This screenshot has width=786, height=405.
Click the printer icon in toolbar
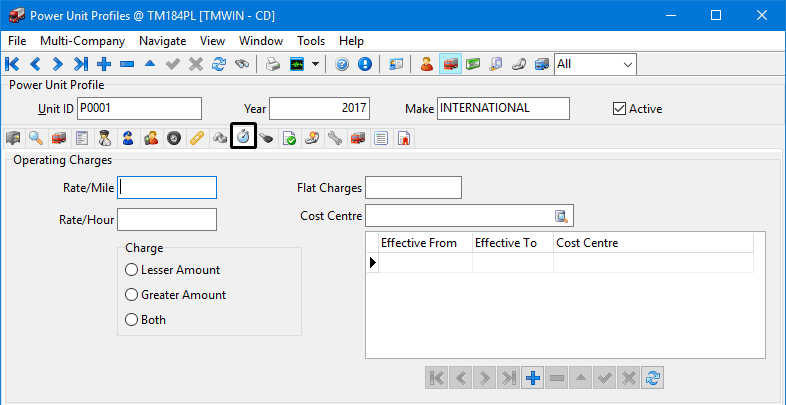(x=272, y=64)
